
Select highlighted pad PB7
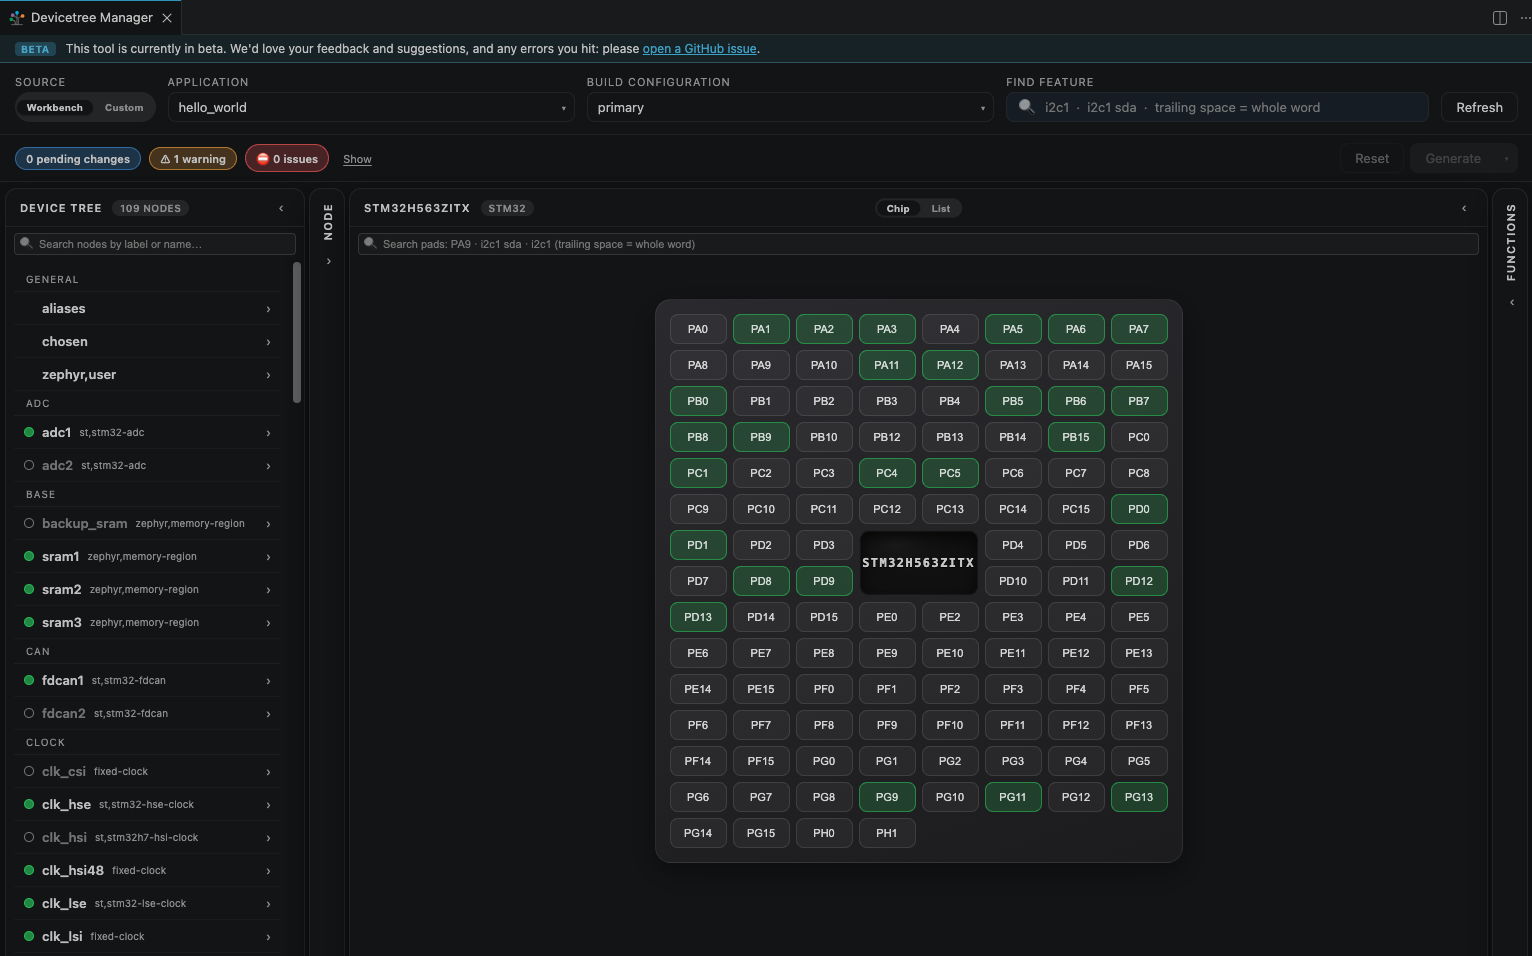coord(1139,401)
